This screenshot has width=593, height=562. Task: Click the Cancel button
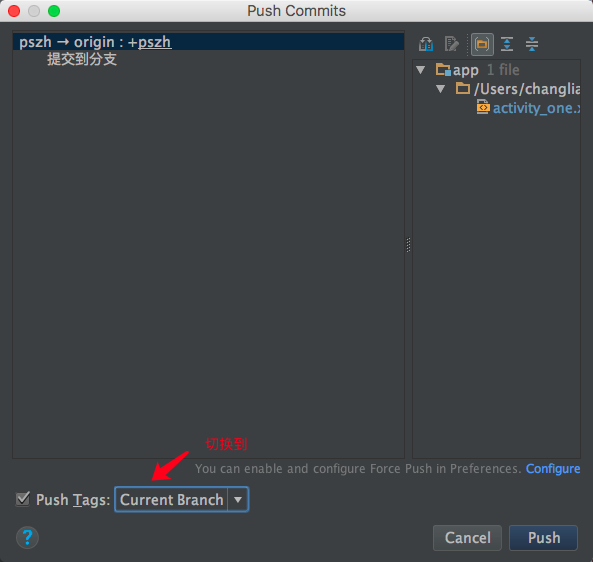[467, 537]
